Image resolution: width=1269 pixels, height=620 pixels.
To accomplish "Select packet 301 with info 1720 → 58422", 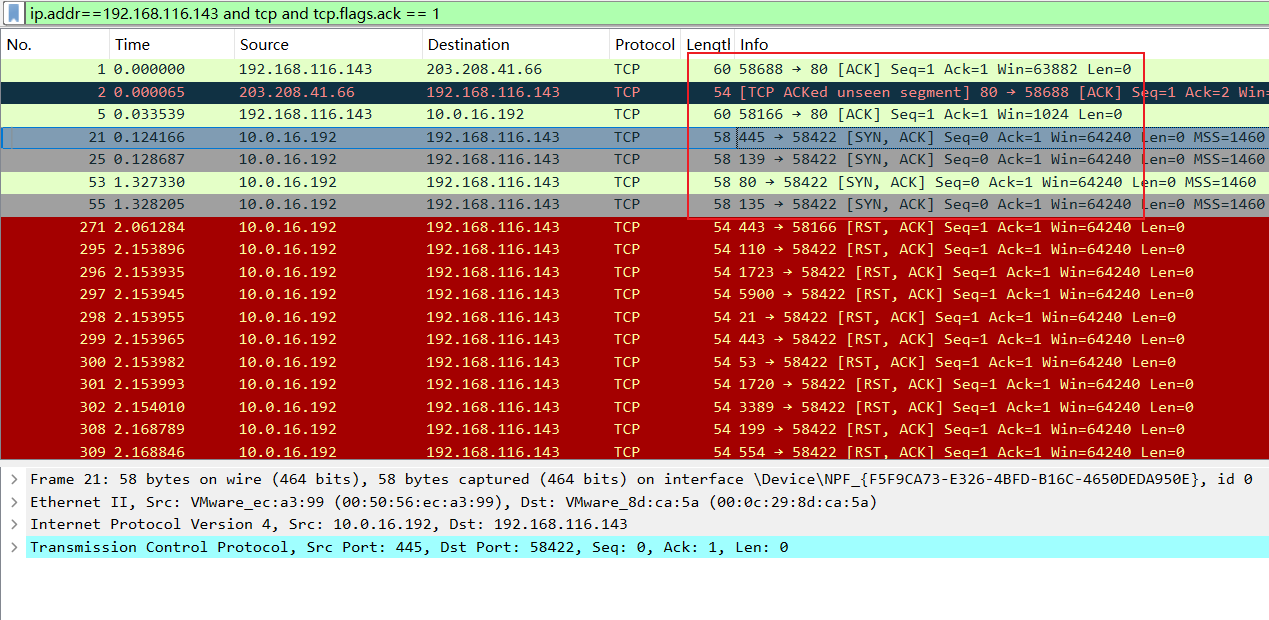I will point(634,385).
